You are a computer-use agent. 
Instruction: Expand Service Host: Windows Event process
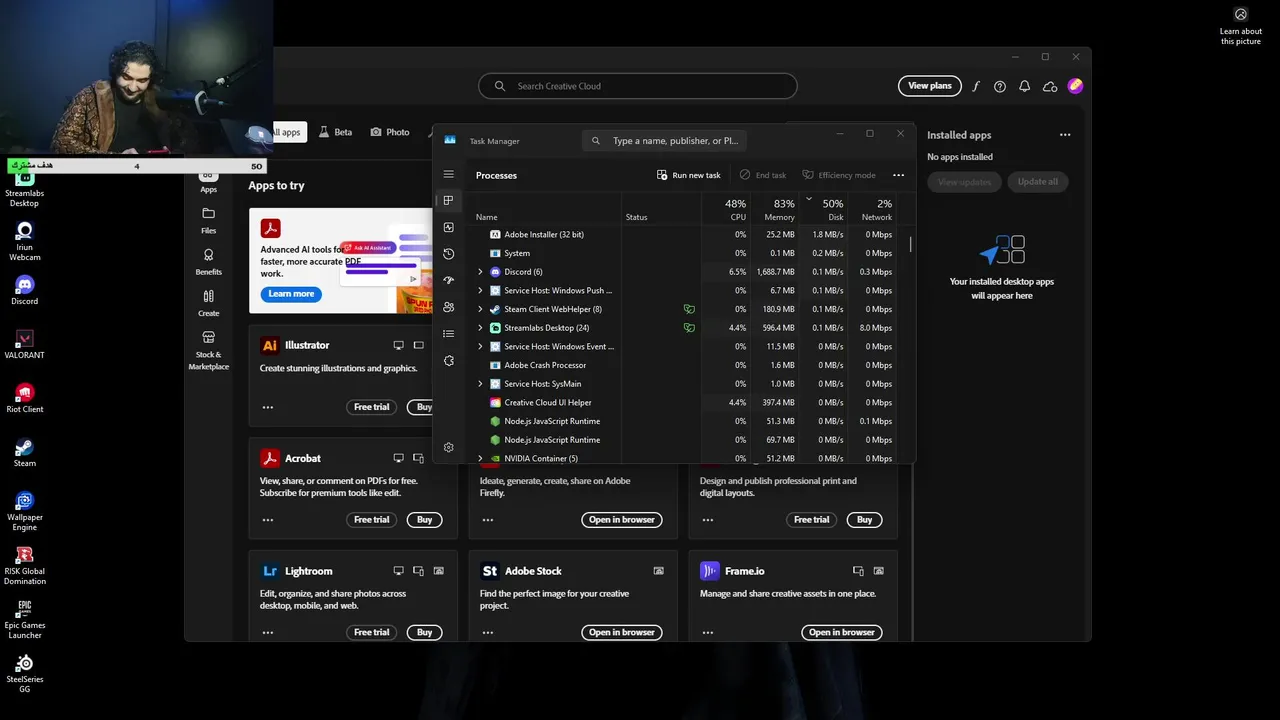click(x=480, y=346)
